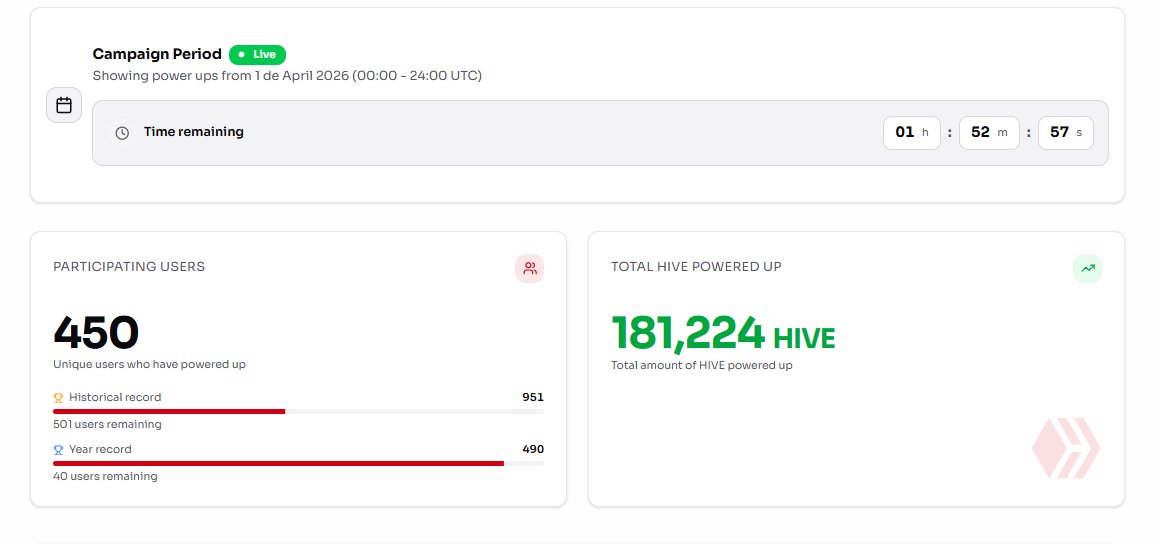
Task: Click the '40 users remaining' text
Action: coord(105,476)
